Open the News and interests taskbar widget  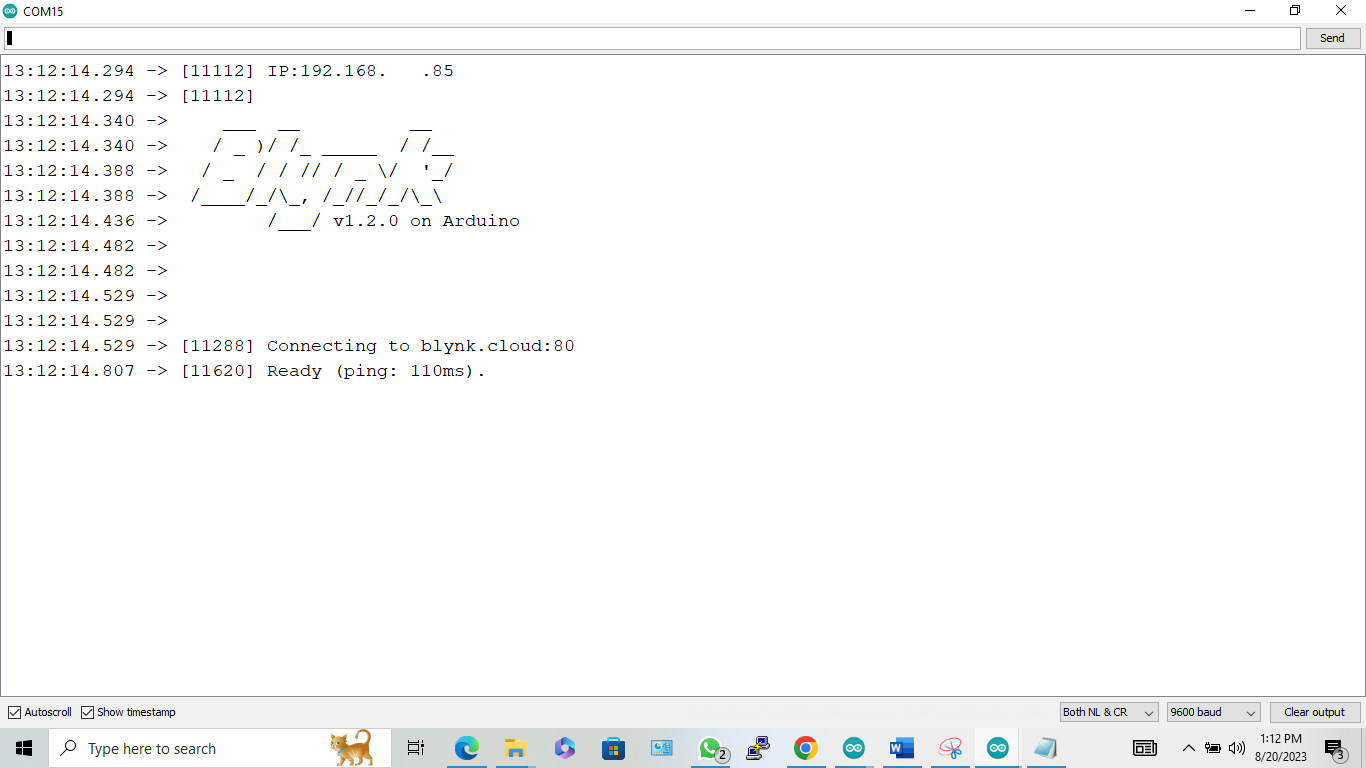pos(1144,748)
